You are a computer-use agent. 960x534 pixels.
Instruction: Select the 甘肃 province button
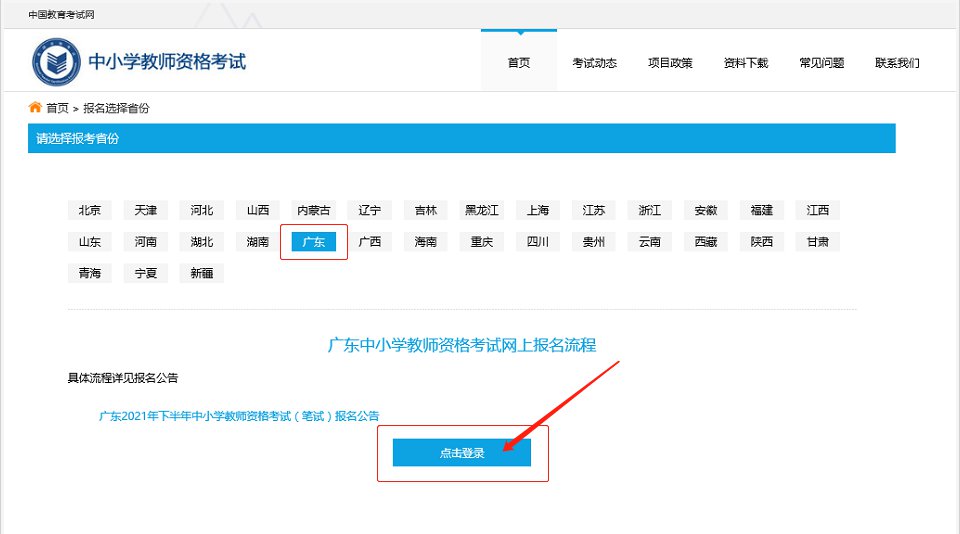pos(818,242)
